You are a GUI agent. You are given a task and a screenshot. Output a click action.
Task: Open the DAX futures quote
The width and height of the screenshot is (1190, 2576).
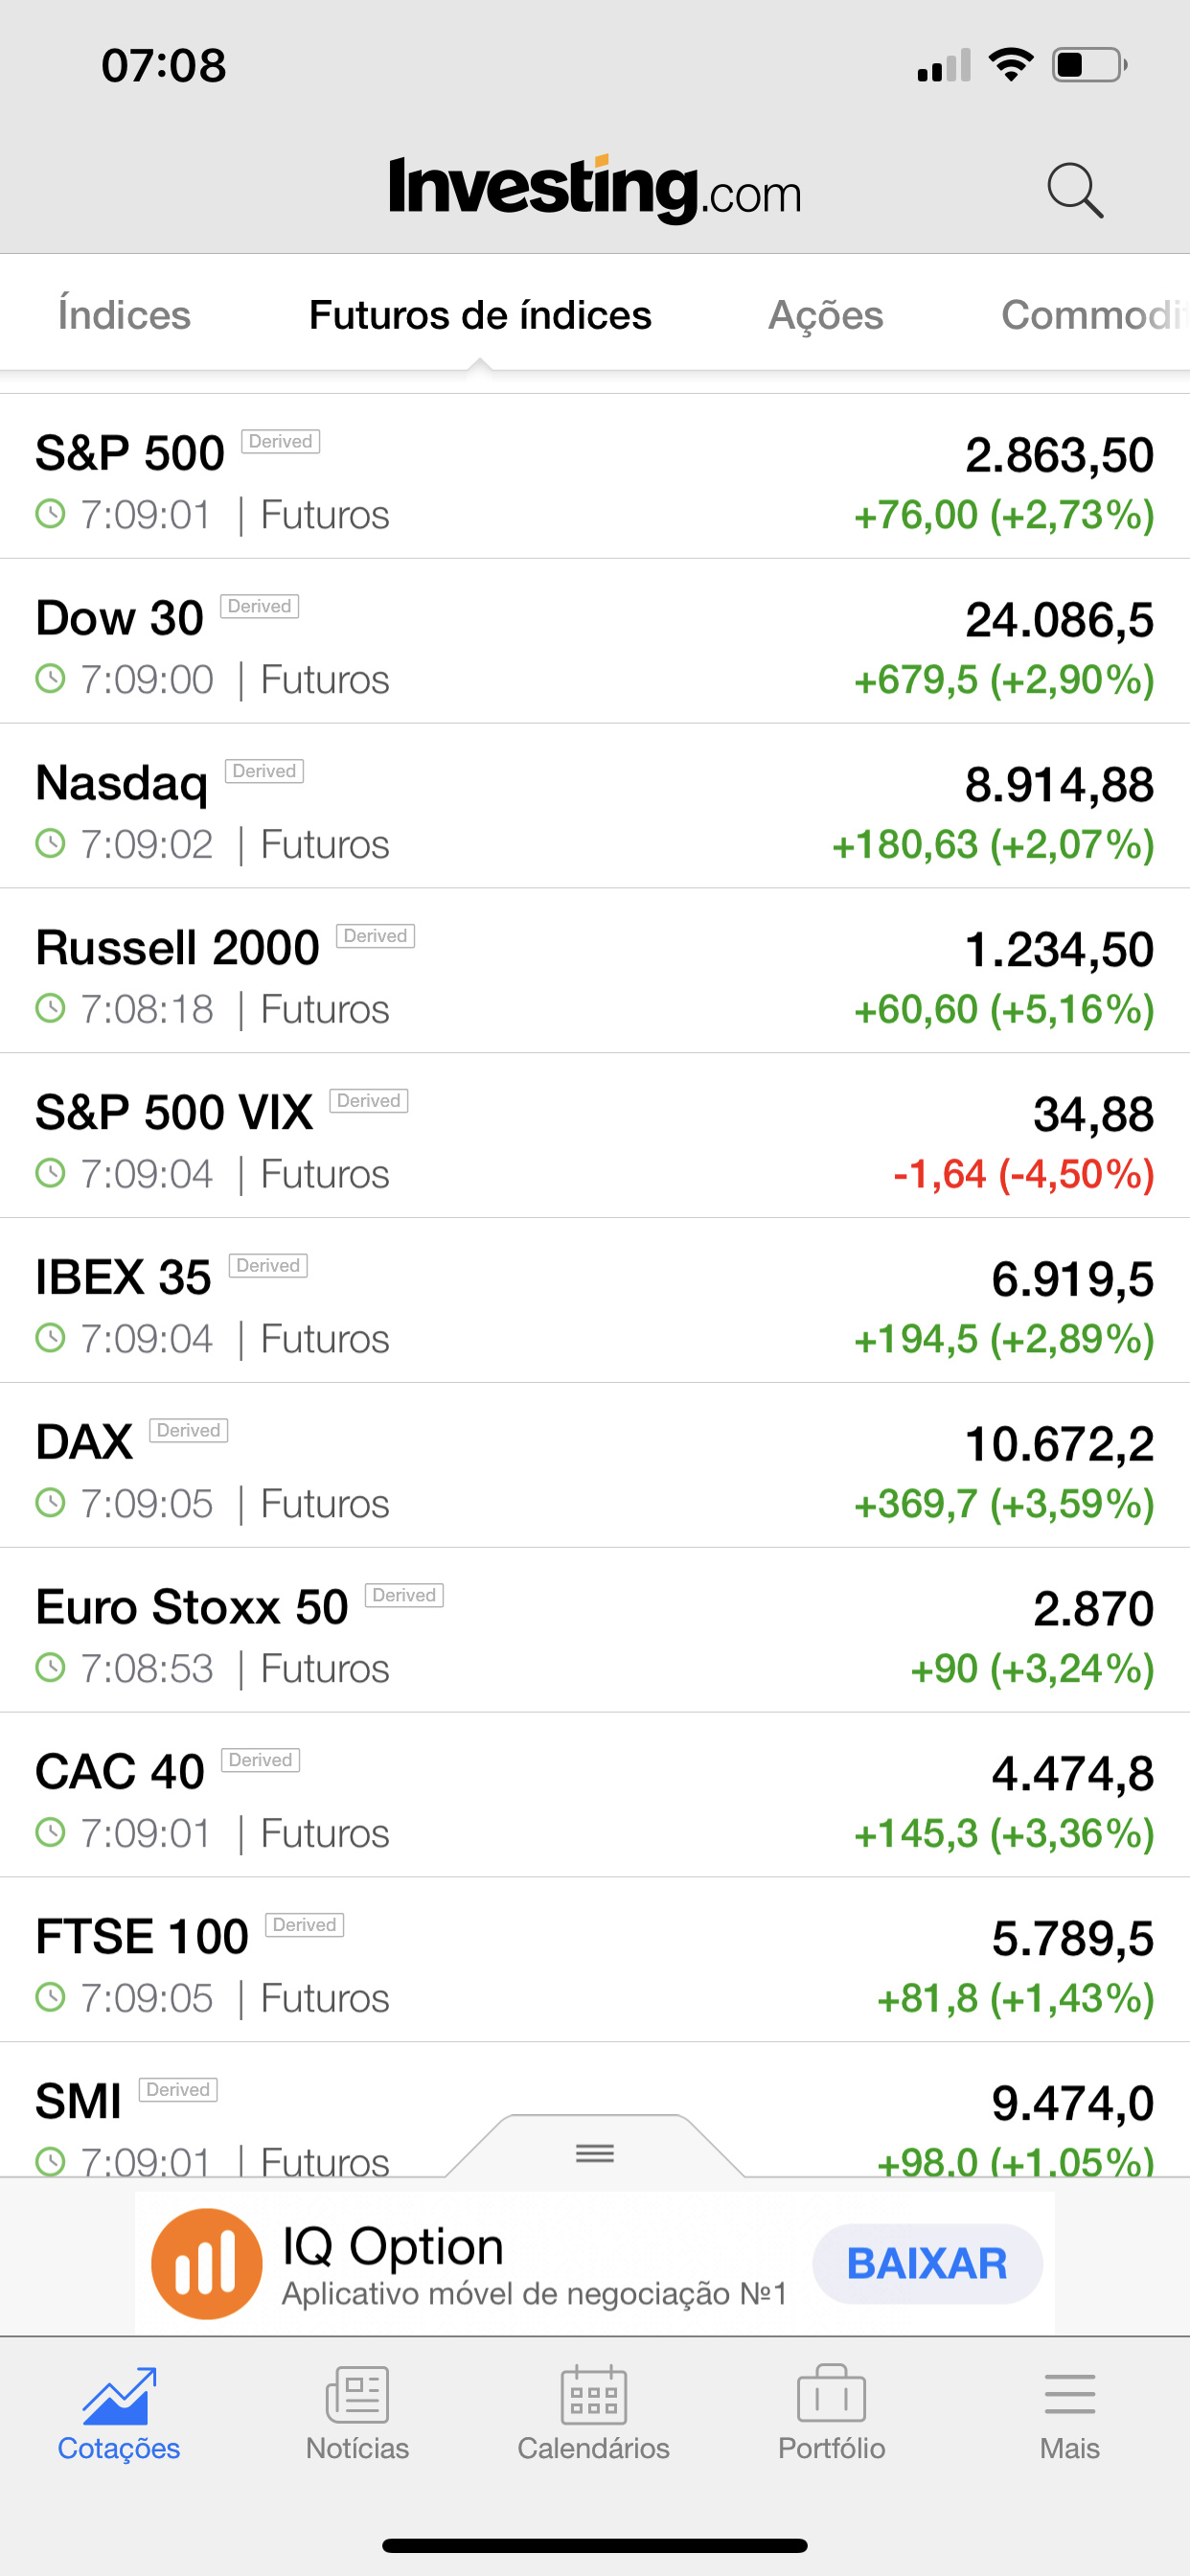(595, 1466)
